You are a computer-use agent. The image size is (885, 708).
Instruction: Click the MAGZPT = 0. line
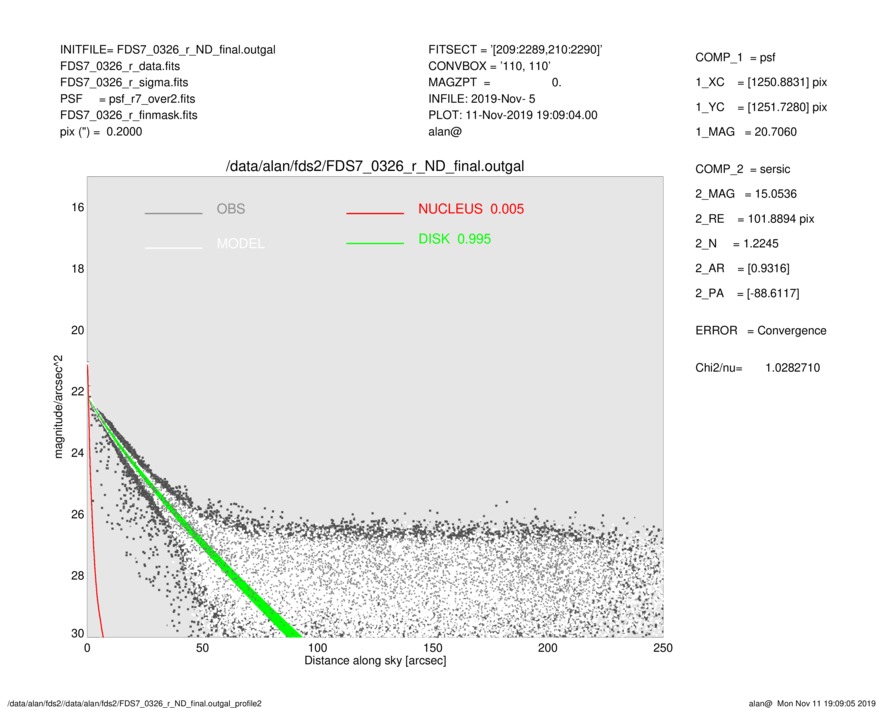tap(494, 82)
